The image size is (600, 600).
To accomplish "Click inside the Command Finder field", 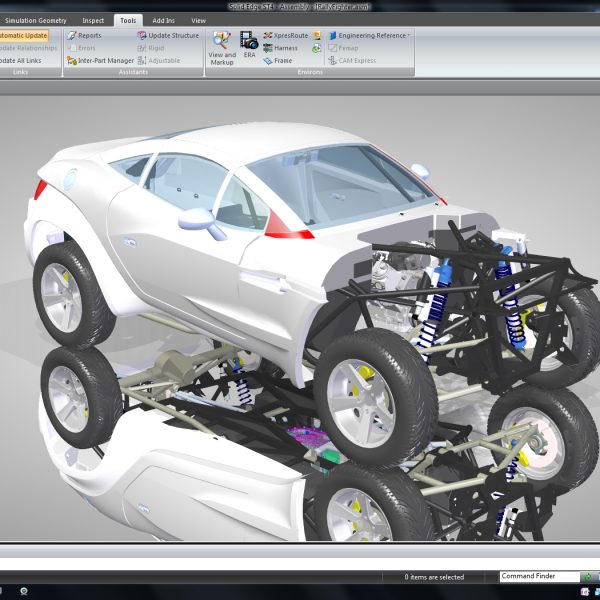I will (538, 577).
